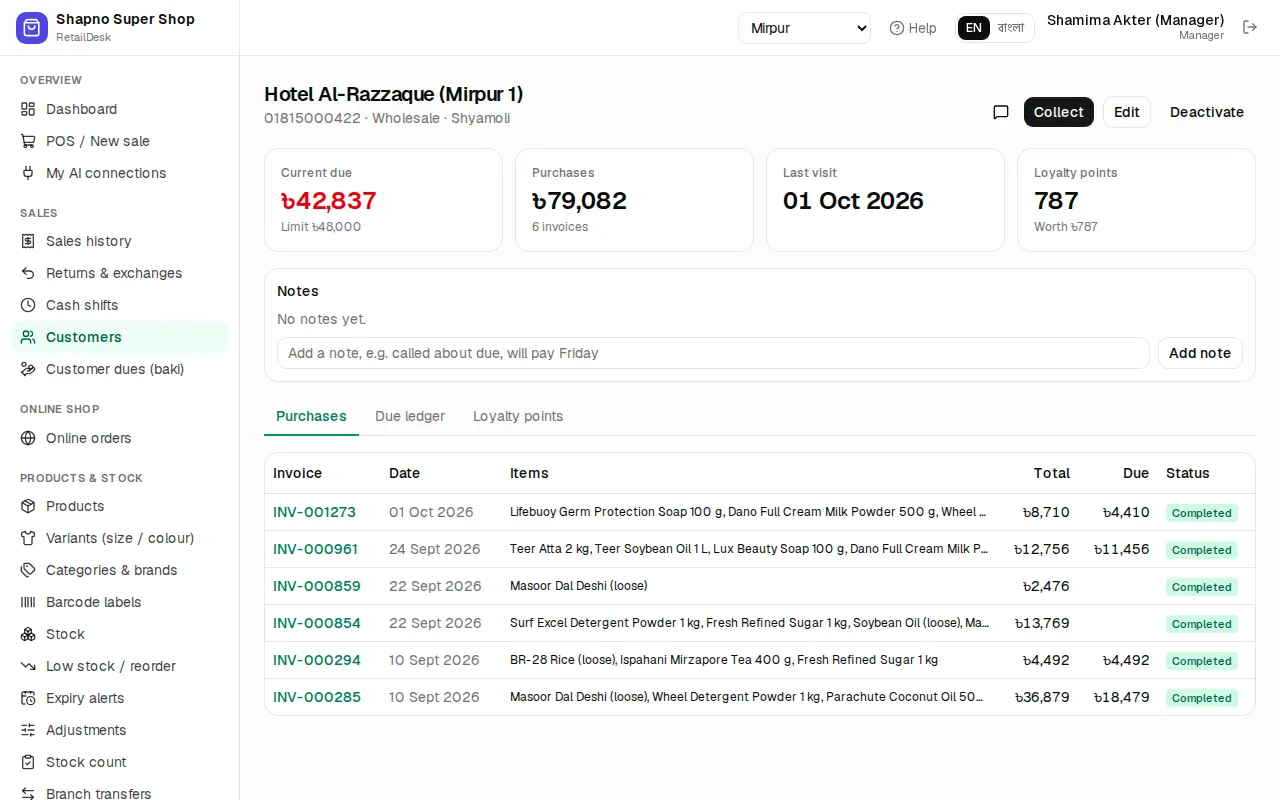This screenshot has height=800, width=1280.
Task: Open invoice INV-000859
Action: pos(317,586)
